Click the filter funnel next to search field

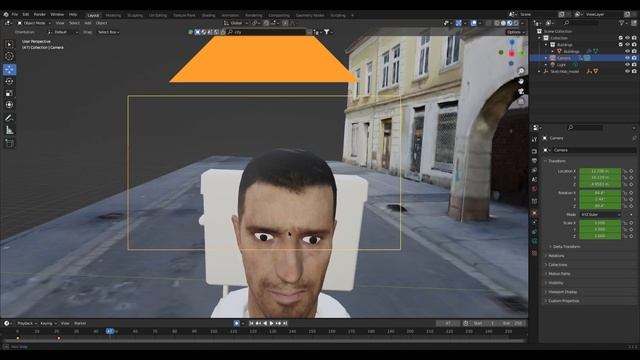point(327,32)
